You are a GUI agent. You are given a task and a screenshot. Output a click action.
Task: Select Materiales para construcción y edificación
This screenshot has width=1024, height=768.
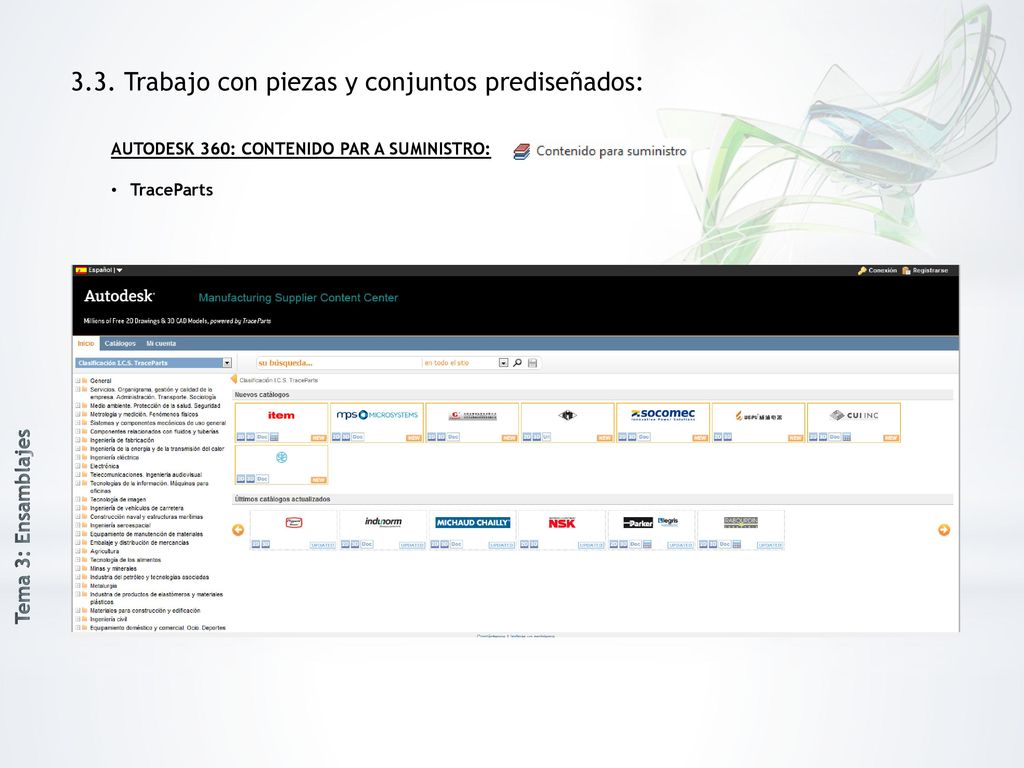145,611
